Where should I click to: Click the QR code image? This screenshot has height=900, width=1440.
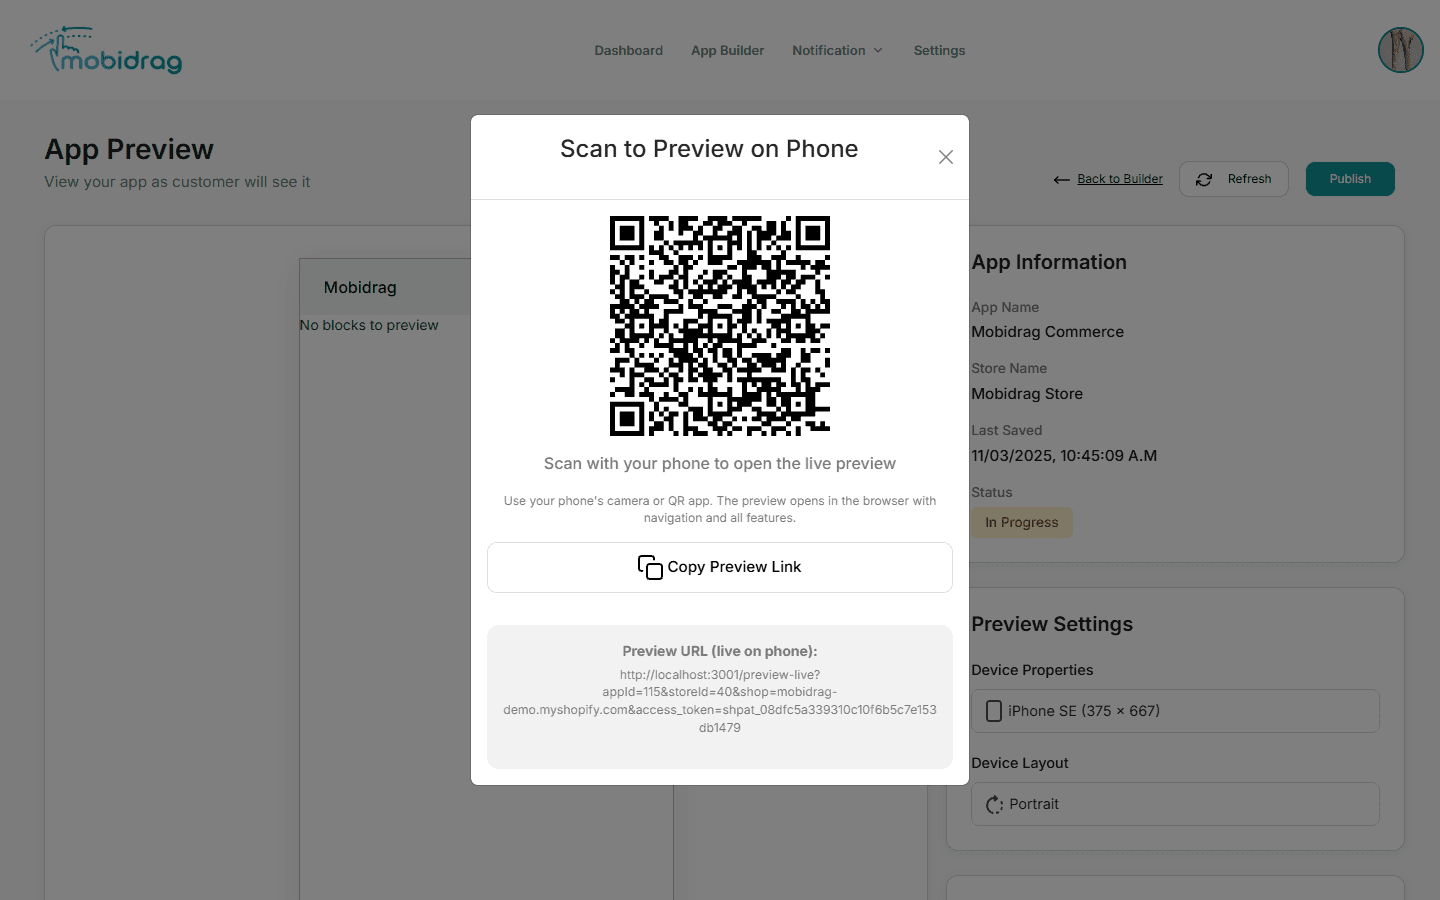[720, 326]
